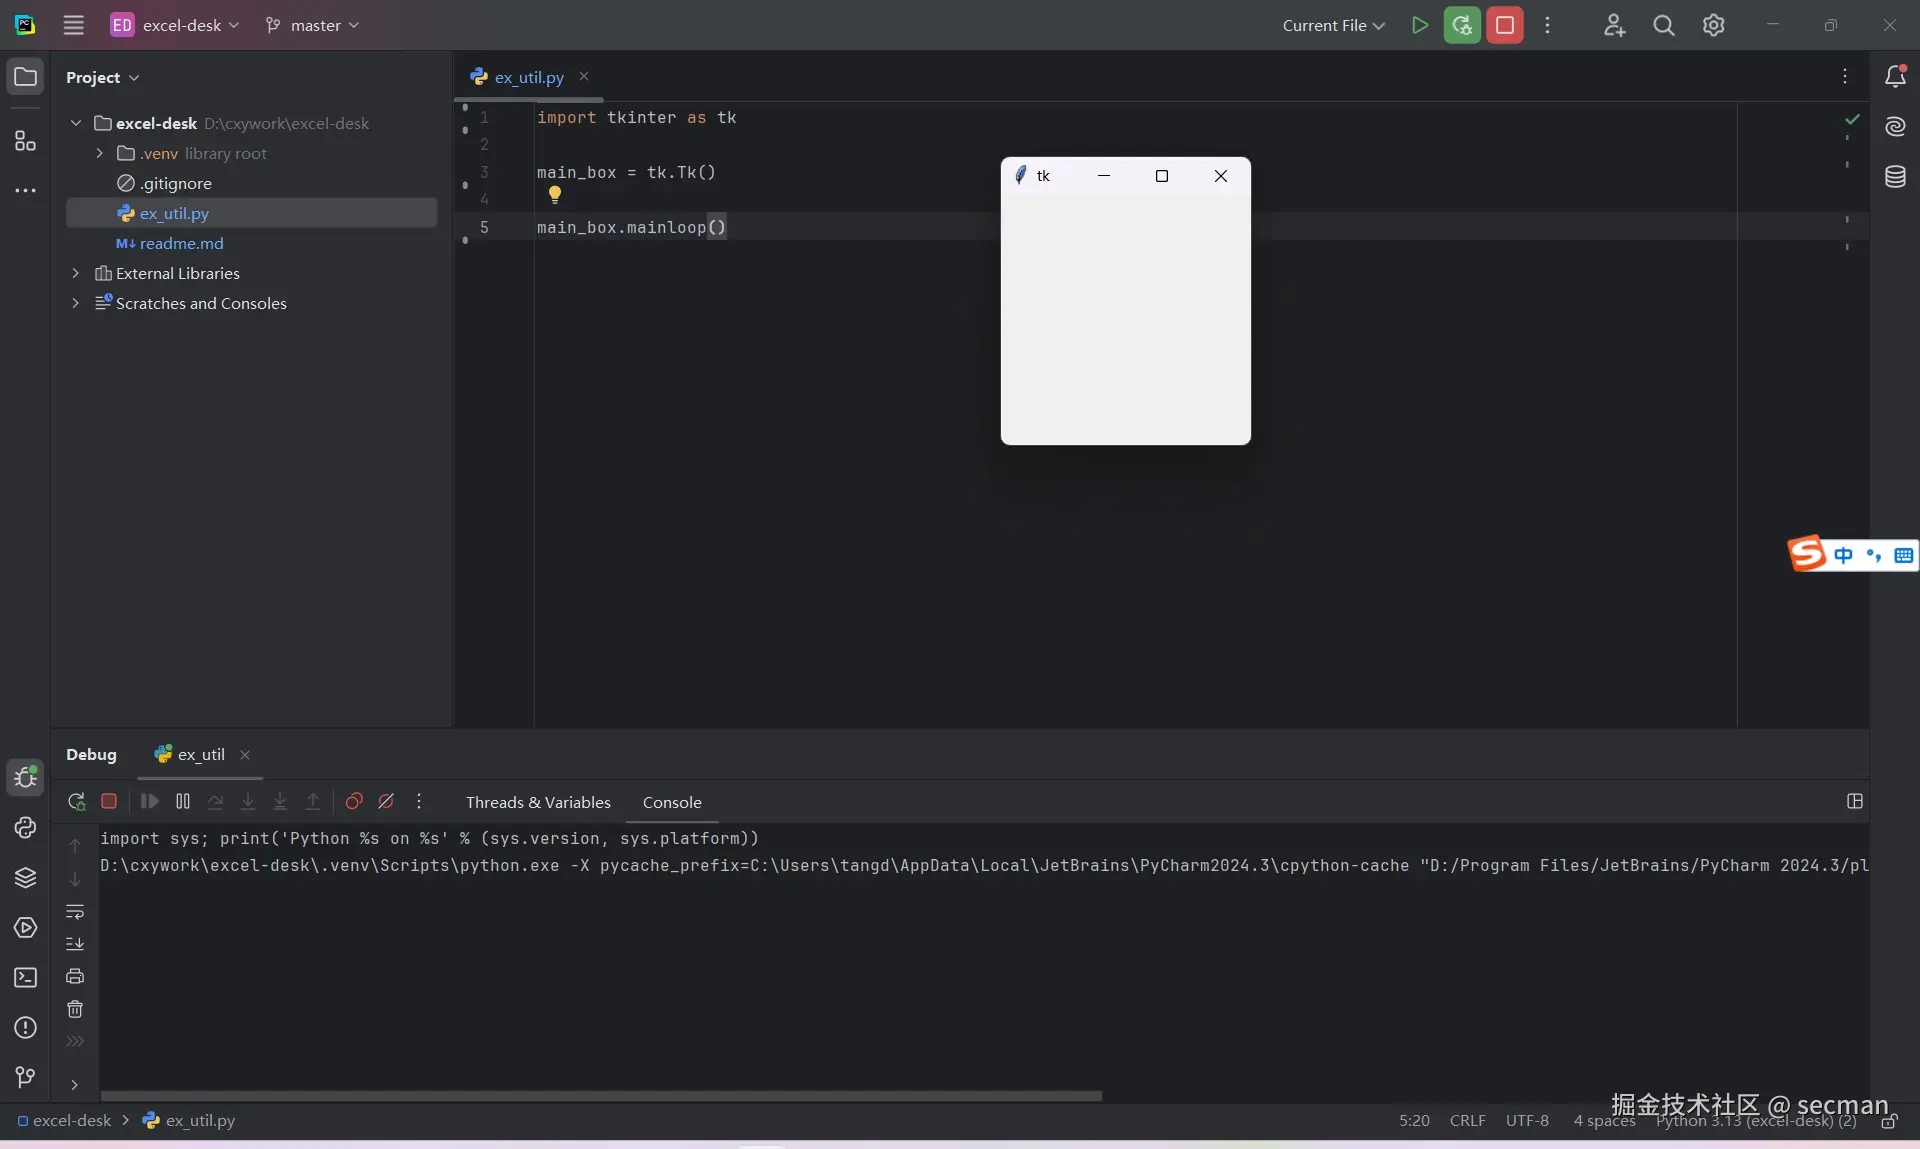1920x1149 pixels.
Task: Toggle scroll to end of console
Action: [x=75, y=944]
